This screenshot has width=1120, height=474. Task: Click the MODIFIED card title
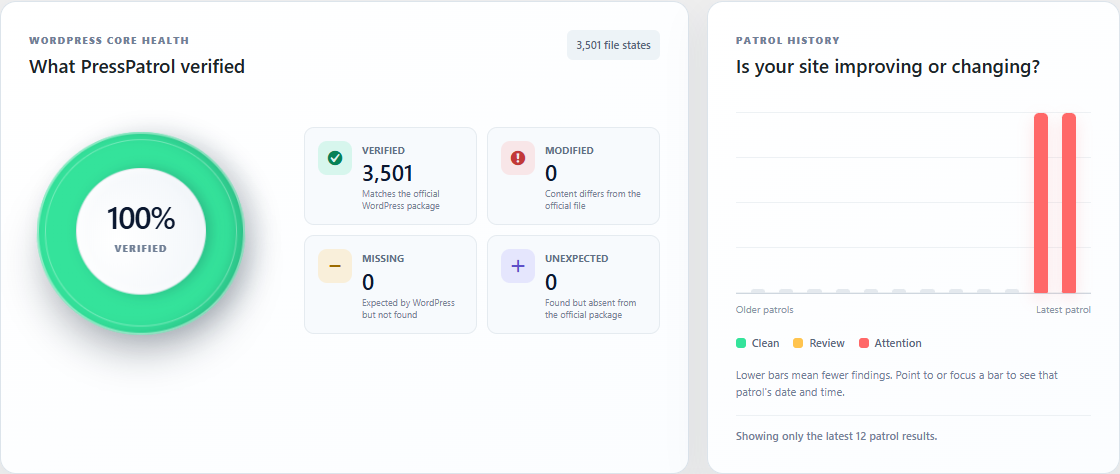click(569, 151)
